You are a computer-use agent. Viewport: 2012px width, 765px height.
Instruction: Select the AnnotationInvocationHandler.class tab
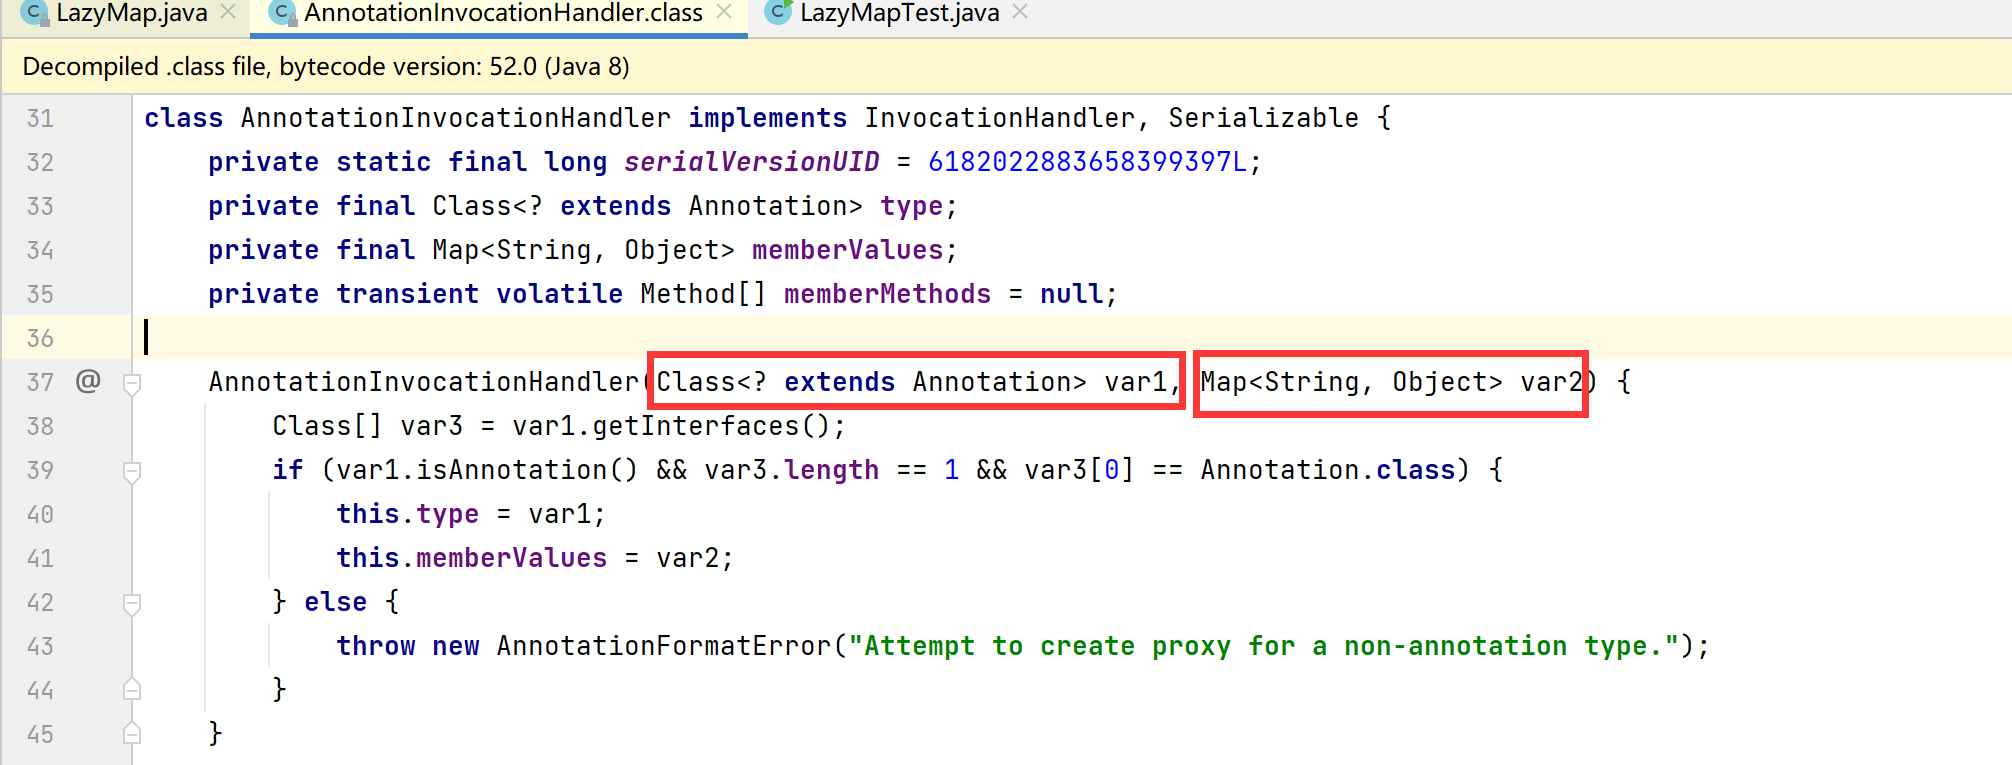[x=503, y=13]
